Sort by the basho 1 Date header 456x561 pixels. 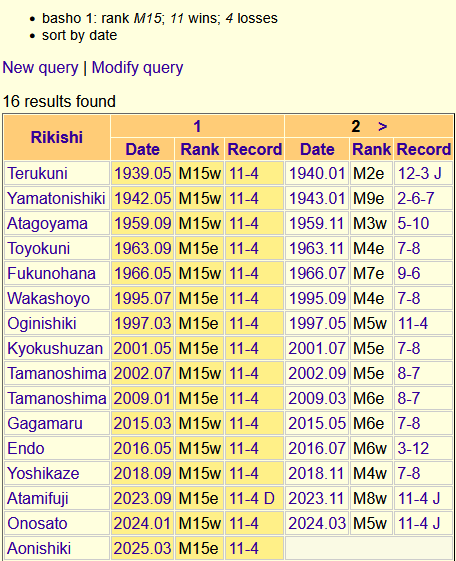142,149
